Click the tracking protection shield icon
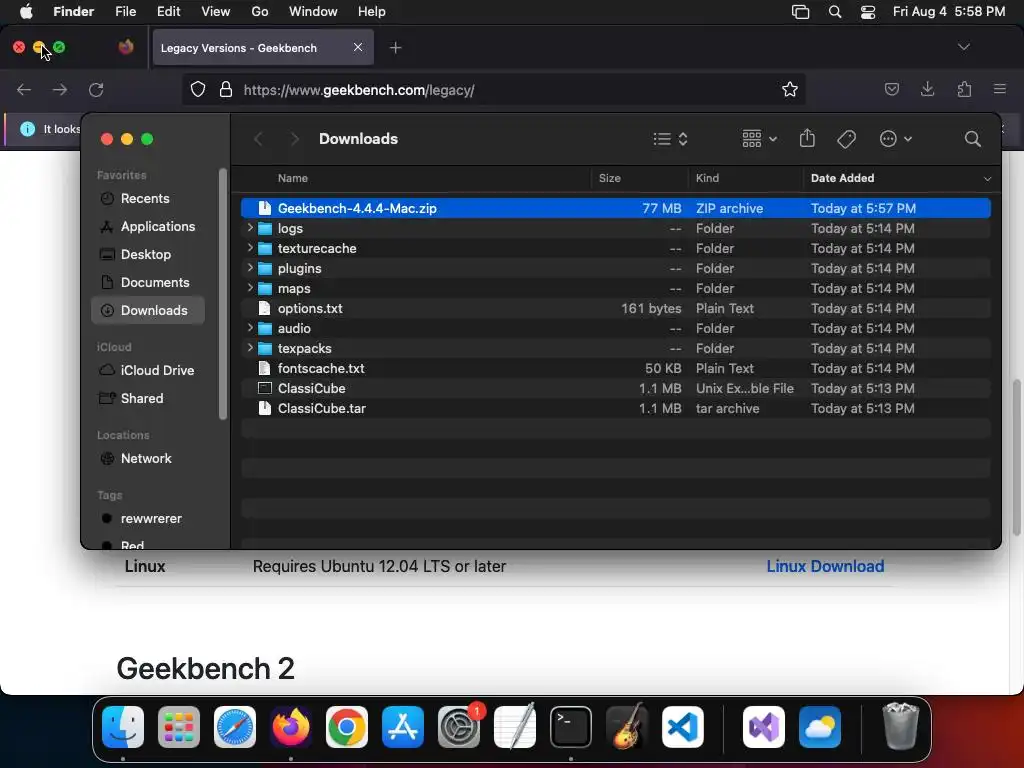Viewport: 1024px width, 768px height. coord(198,89)
